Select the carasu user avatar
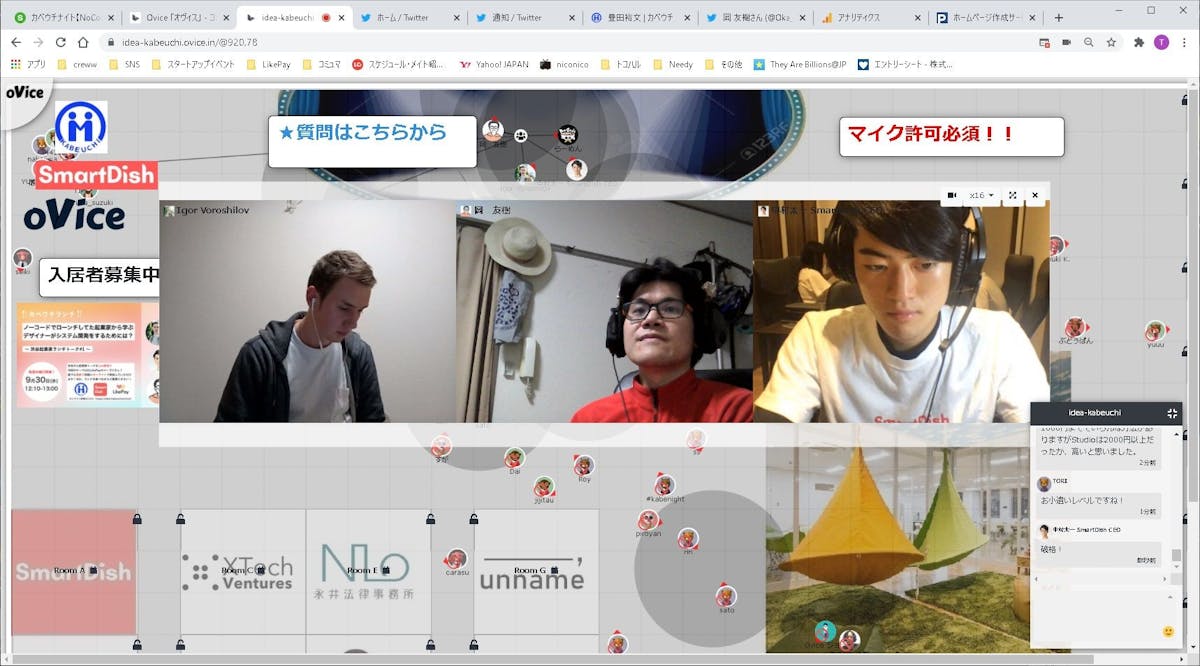The width and height of the screenshot is (1200, 666). tap(457, 559)
